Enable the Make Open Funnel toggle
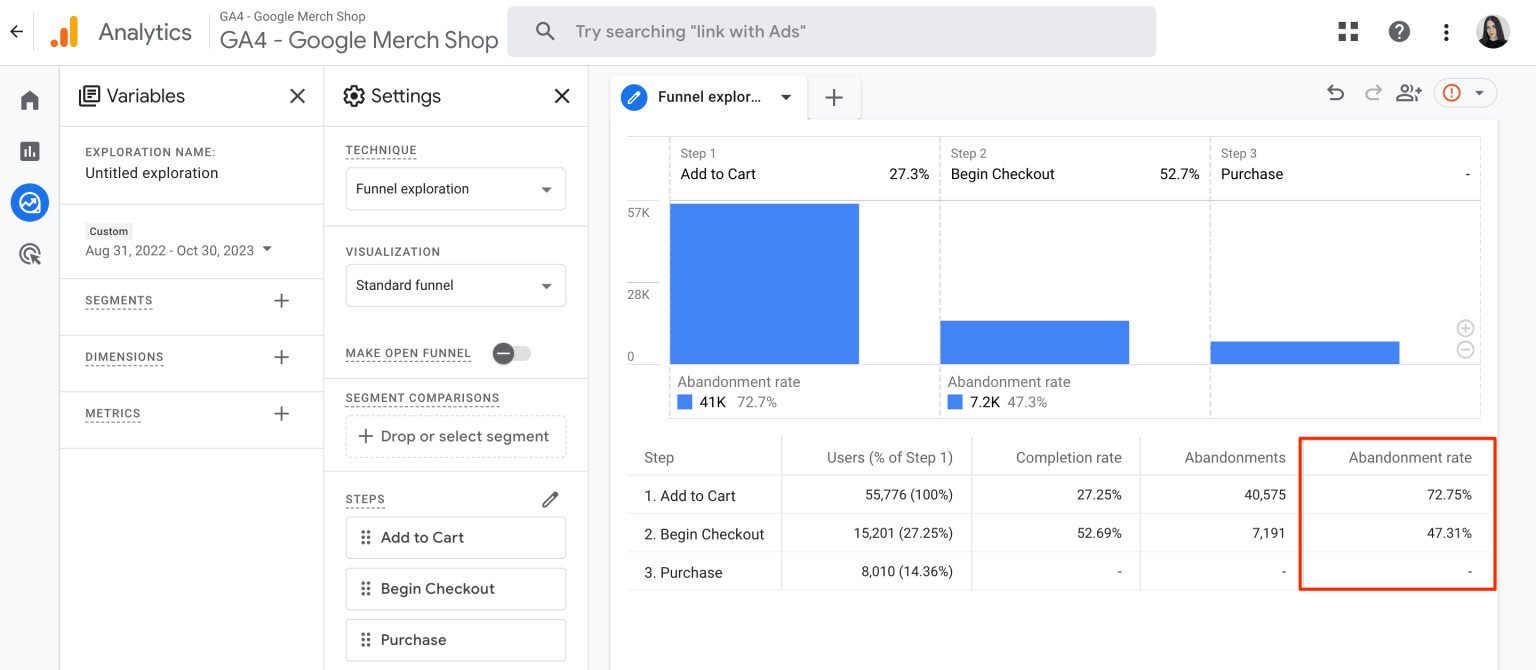Image resolution: width=1536 pixels, height=670 pixels. pyautogui.click(x=511, y=353)
